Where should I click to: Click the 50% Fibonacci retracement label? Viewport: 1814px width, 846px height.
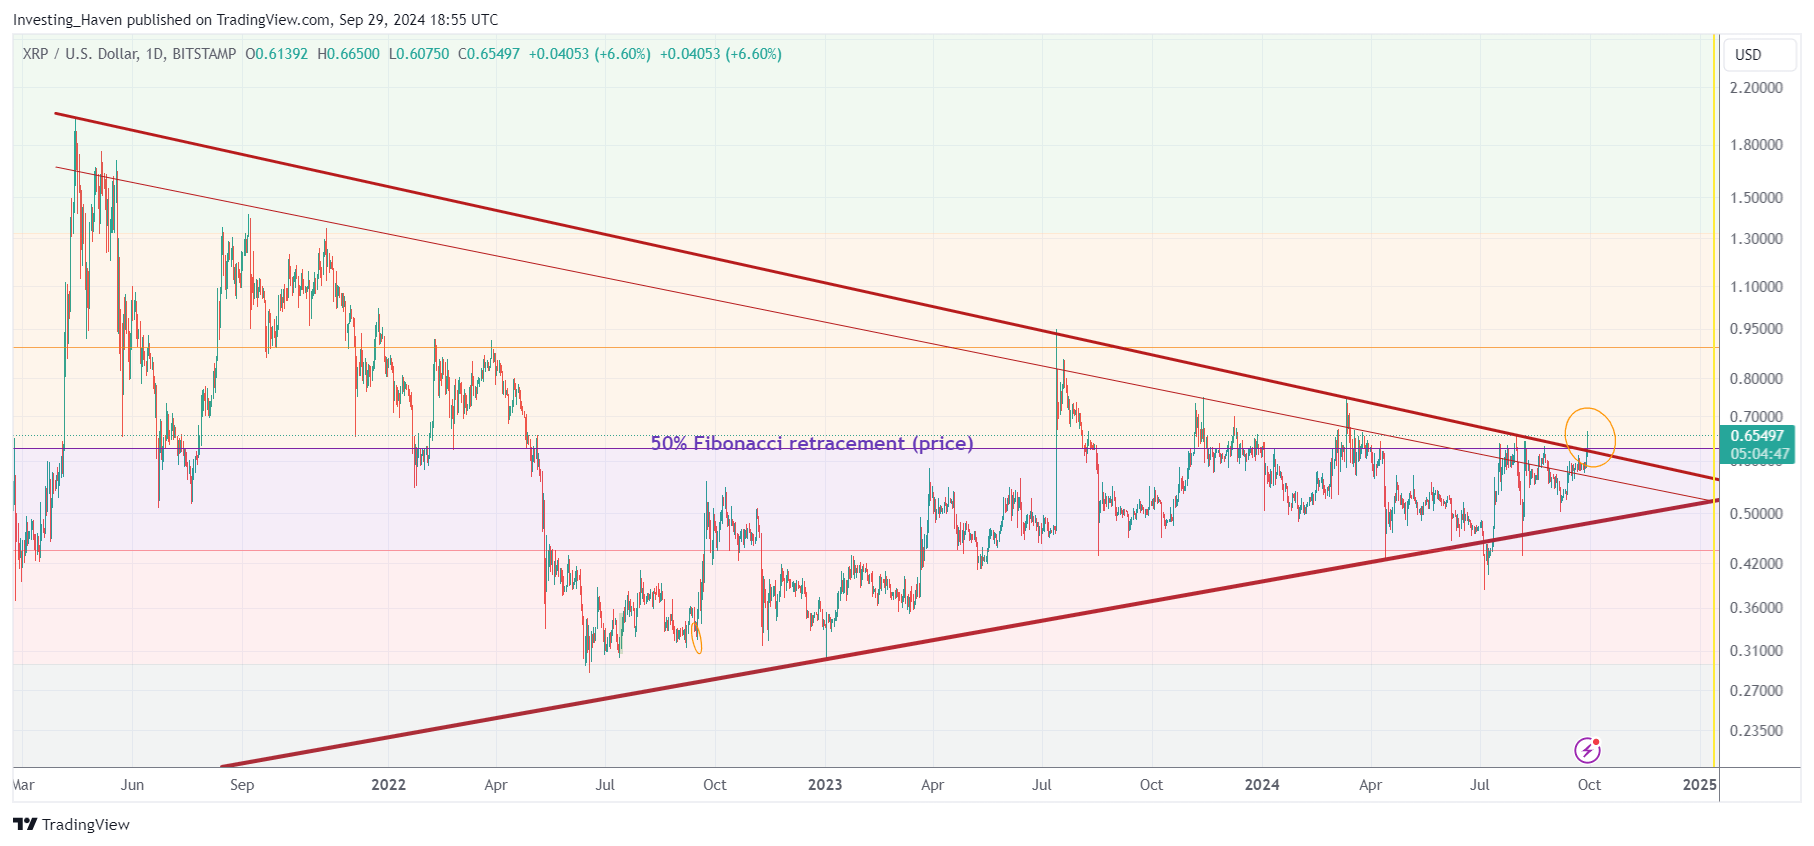coord(812,443)
